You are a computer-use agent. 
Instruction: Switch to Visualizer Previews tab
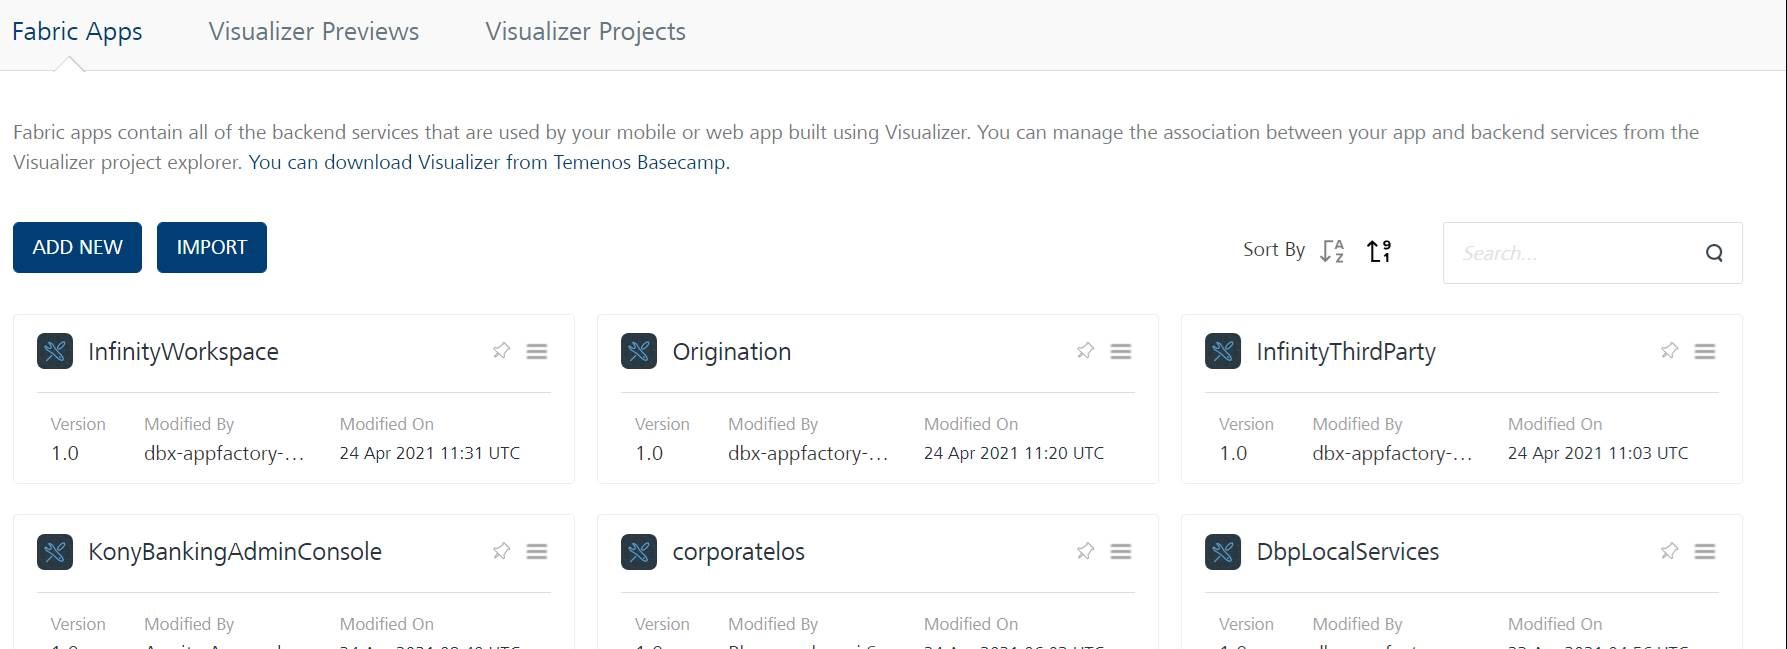pyautogui.click(x=314, y=32)
